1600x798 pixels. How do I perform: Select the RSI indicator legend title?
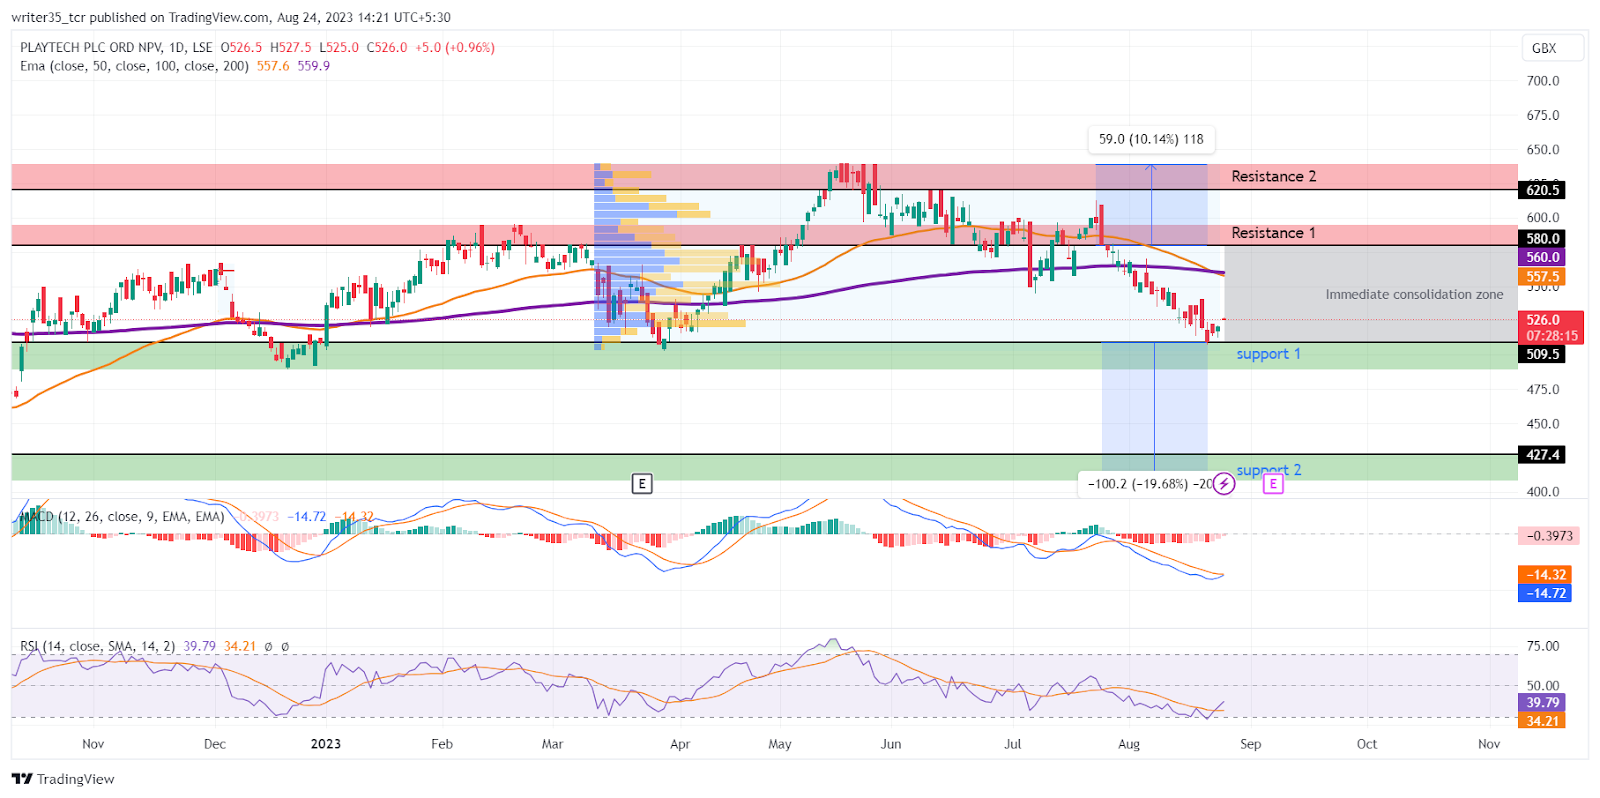pos(97,646)
